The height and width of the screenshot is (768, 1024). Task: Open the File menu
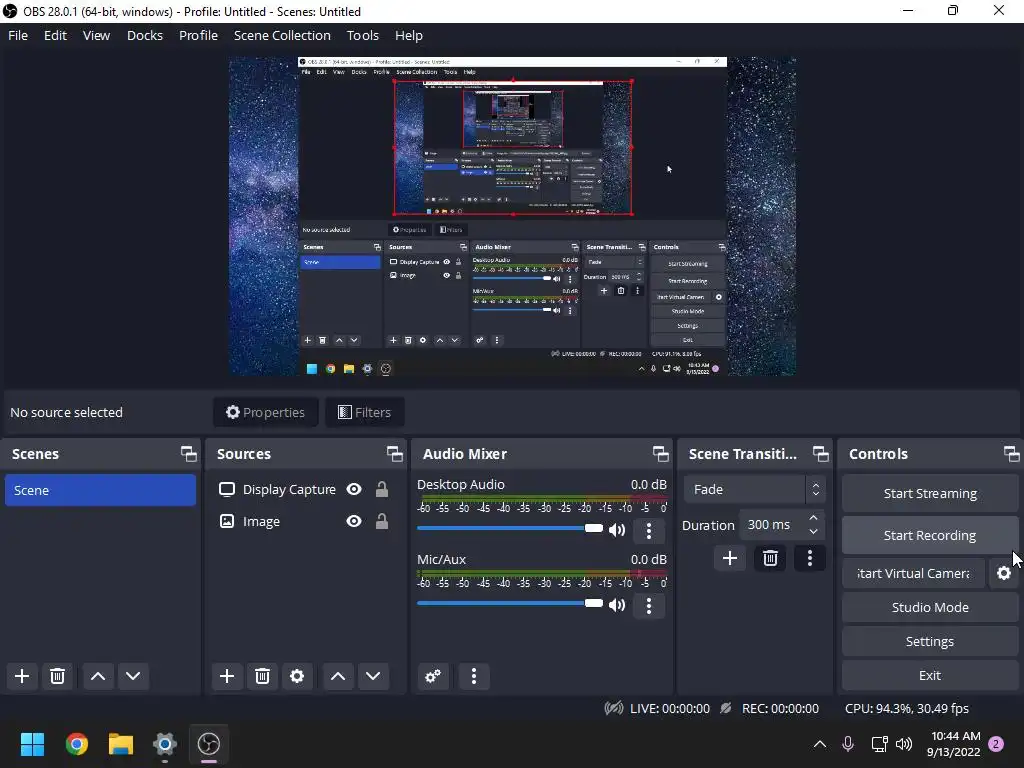18,35
